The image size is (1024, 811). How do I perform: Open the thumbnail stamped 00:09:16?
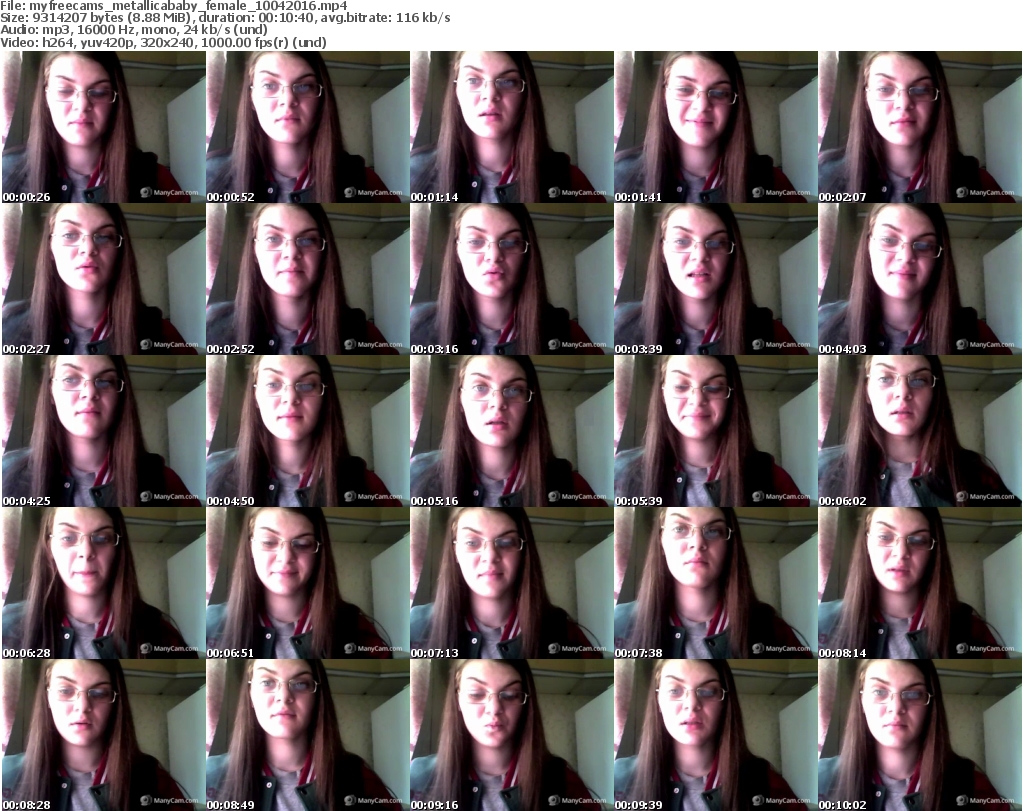tap(512, 735)
